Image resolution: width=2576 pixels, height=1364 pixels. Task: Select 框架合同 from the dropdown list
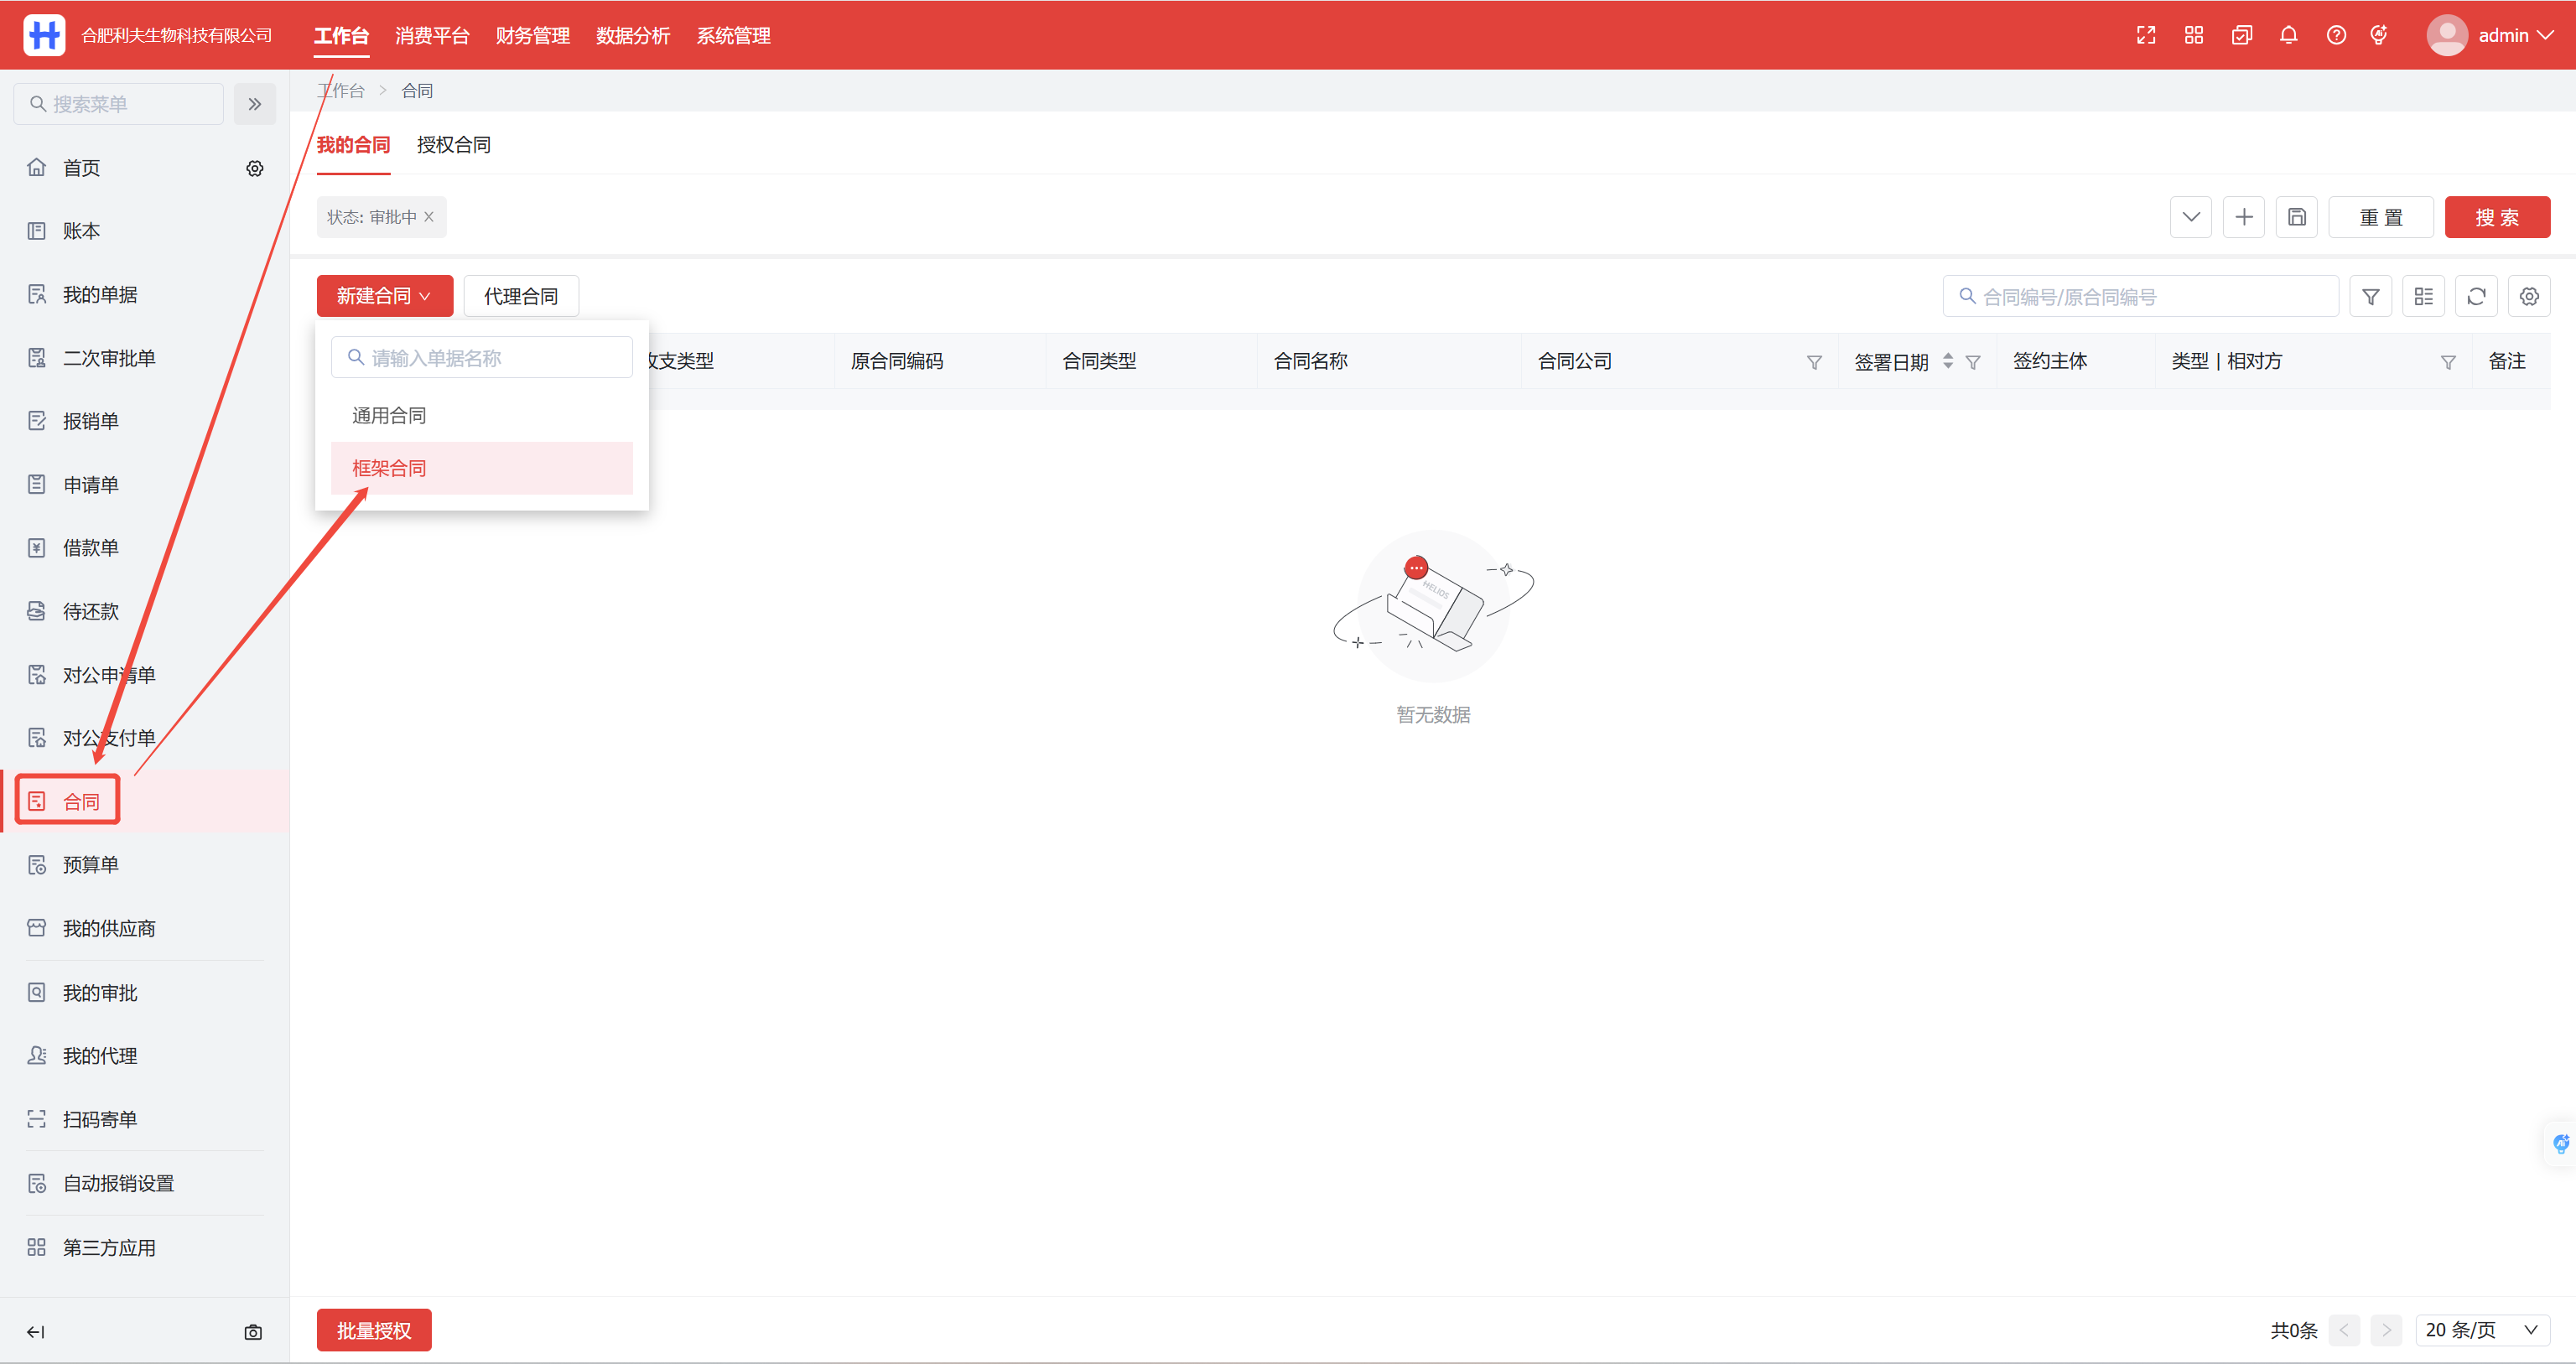pyautogui.click(x=389, y=468)
